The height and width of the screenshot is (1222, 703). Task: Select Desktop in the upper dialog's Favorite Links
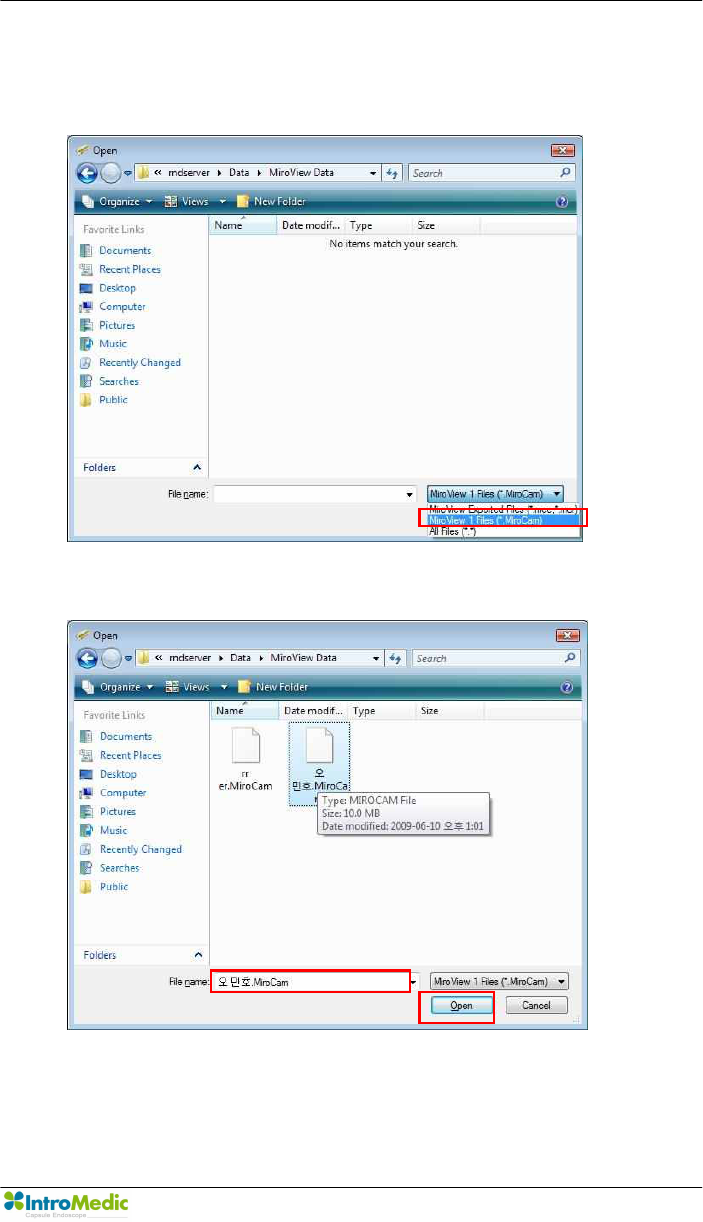pyautogui.click(x=117, y=288)
